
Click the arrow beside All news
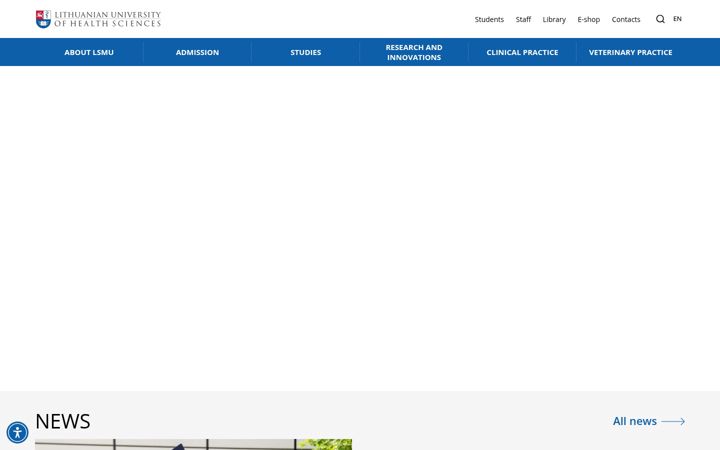(x=673, y=422)
